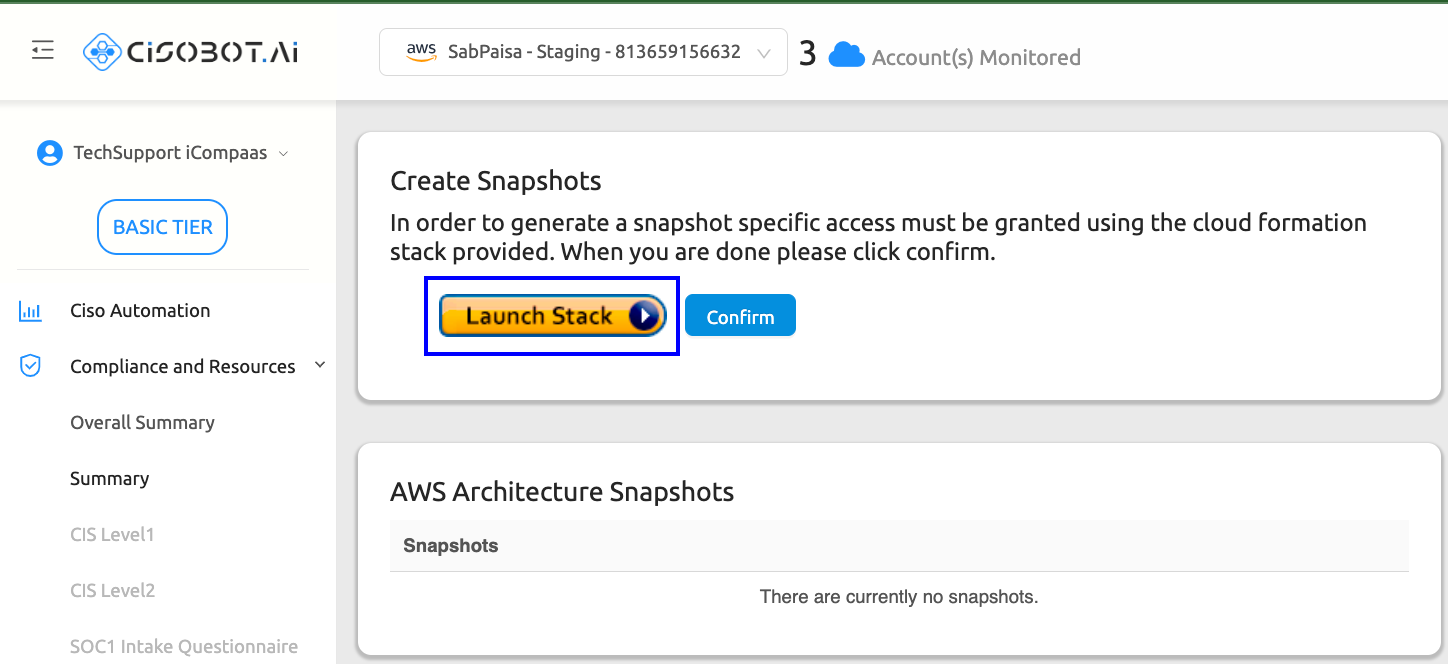This screenshot has height=664, width=1448.
Task: Click the CISOBOT.AI logo
Action: (190, 51)
